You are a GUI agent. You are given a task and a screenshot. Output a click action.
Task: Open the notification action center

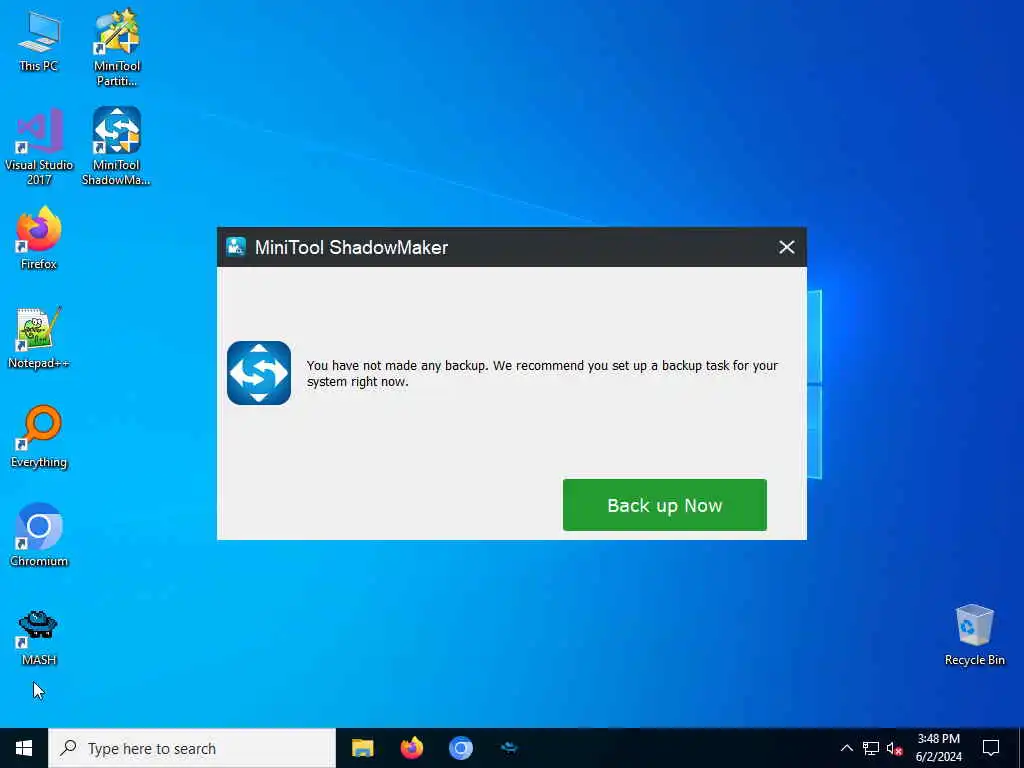pyautogui.click(x=991, y=748)
